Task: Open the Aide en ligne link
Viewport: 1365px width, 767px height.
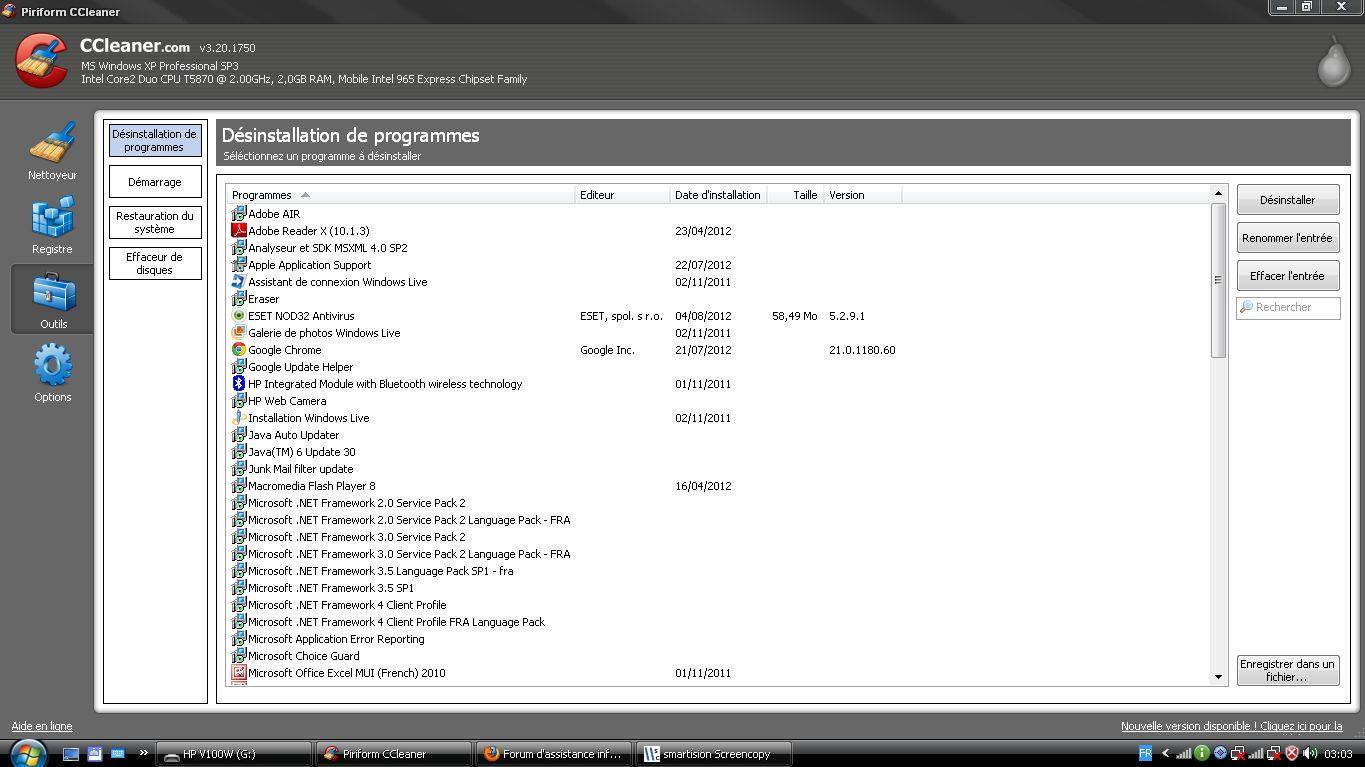Action: (42, 726)
